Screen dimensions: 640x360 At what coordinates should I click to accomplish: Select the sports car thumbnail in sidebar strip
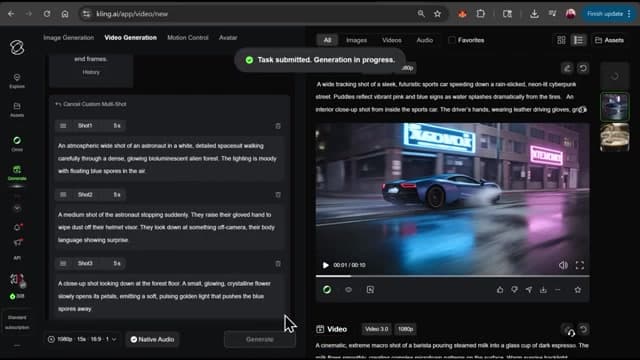tap(615, 107)
